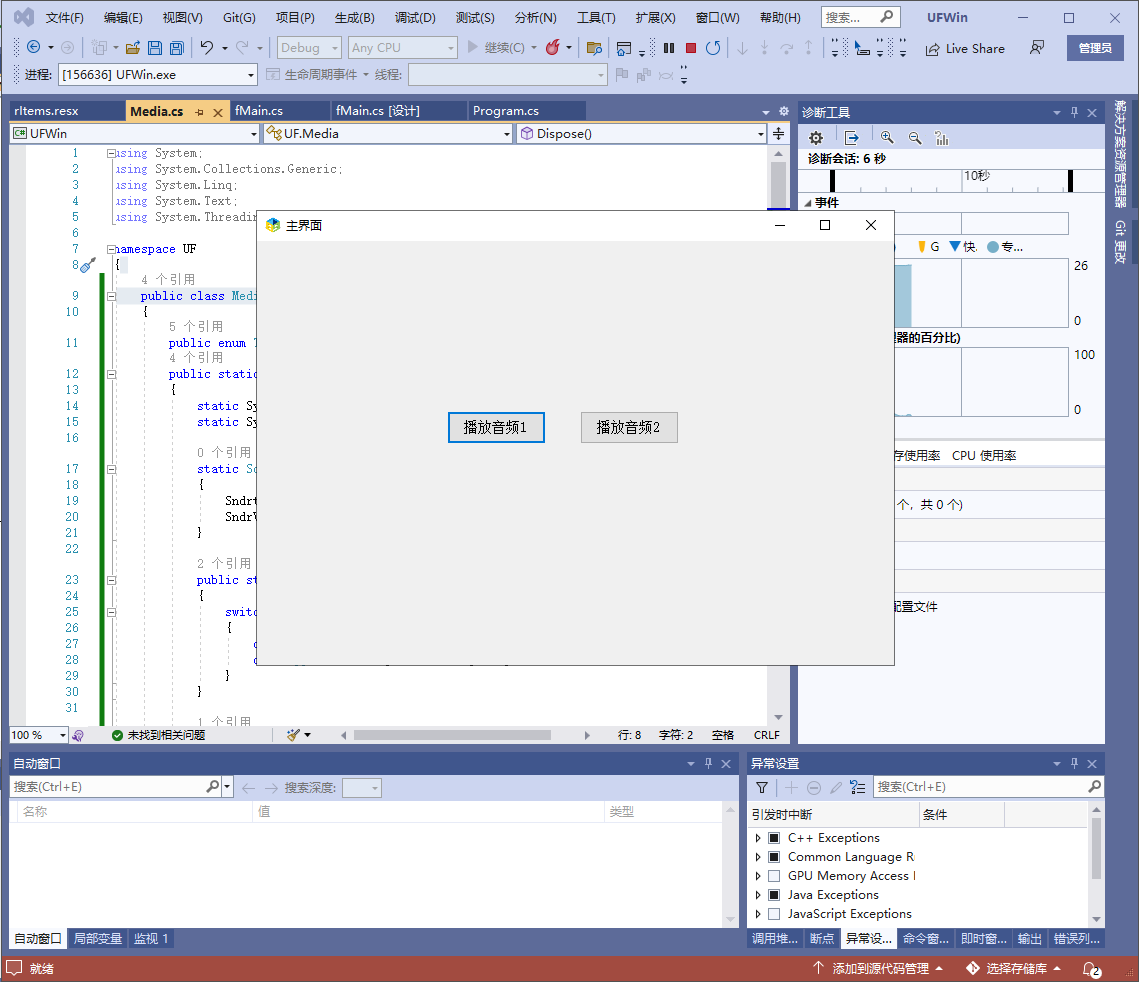Click the Undo arrow icon

[207, 48]
